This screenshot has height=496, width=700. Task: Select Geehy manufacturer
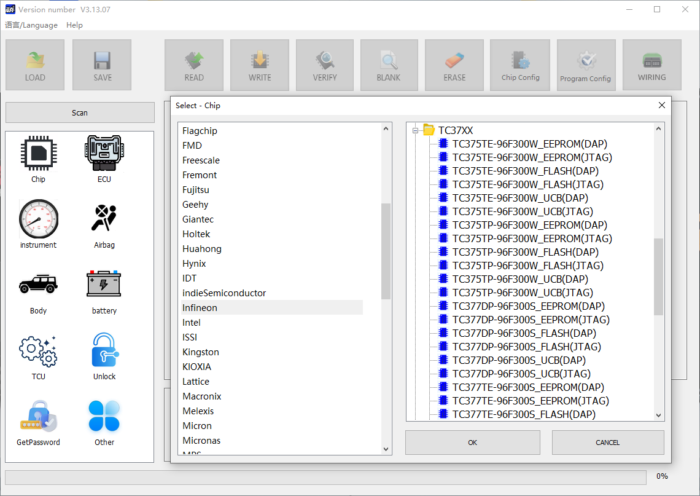click(x=195, y=204)
